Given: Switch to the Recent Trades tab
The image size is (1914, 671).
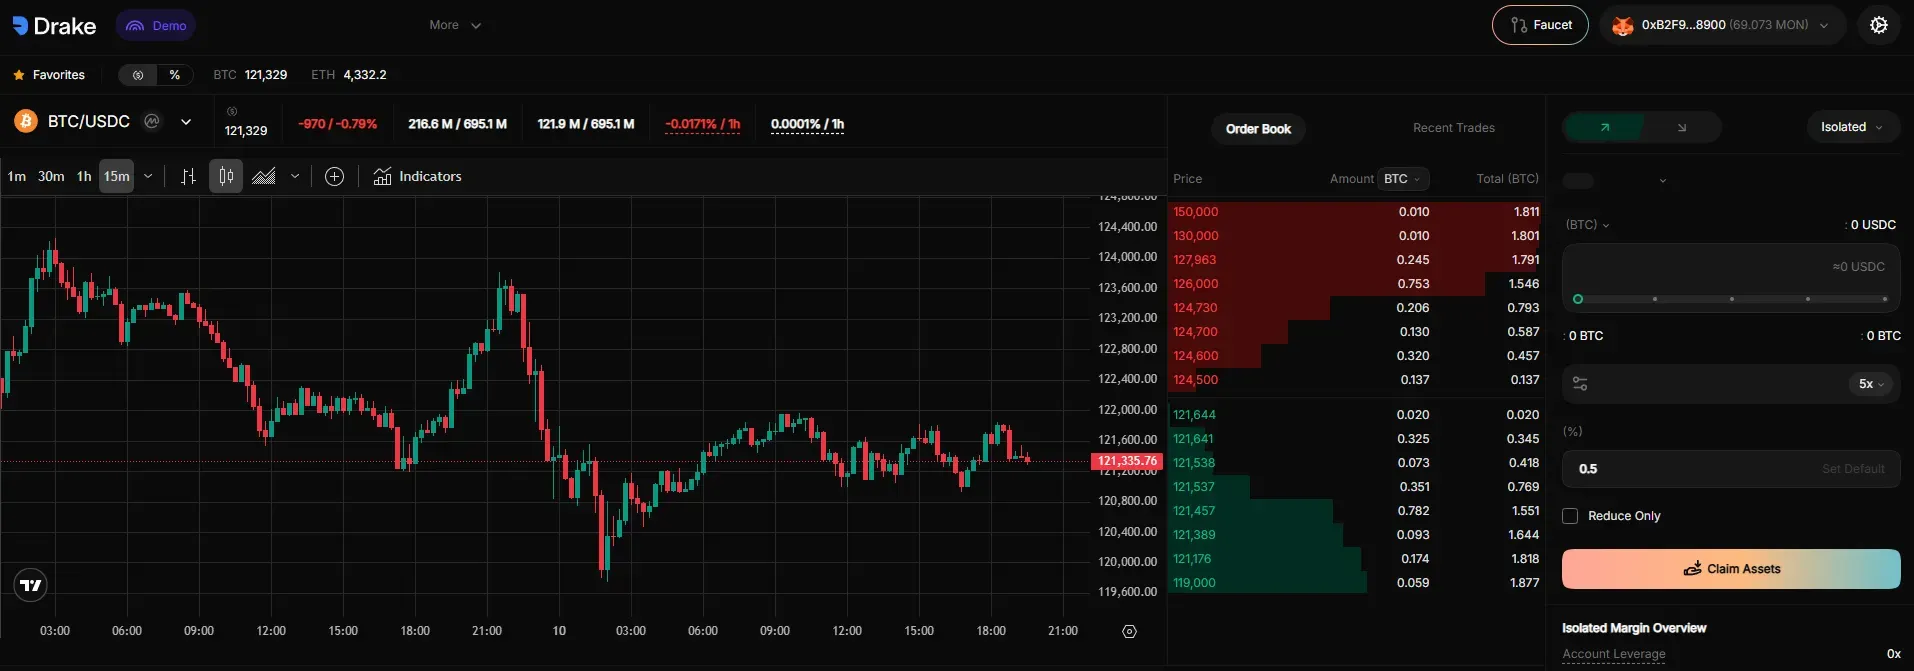Looking at the screenshot, I should pyautogui.click(x=1453, y=128).
